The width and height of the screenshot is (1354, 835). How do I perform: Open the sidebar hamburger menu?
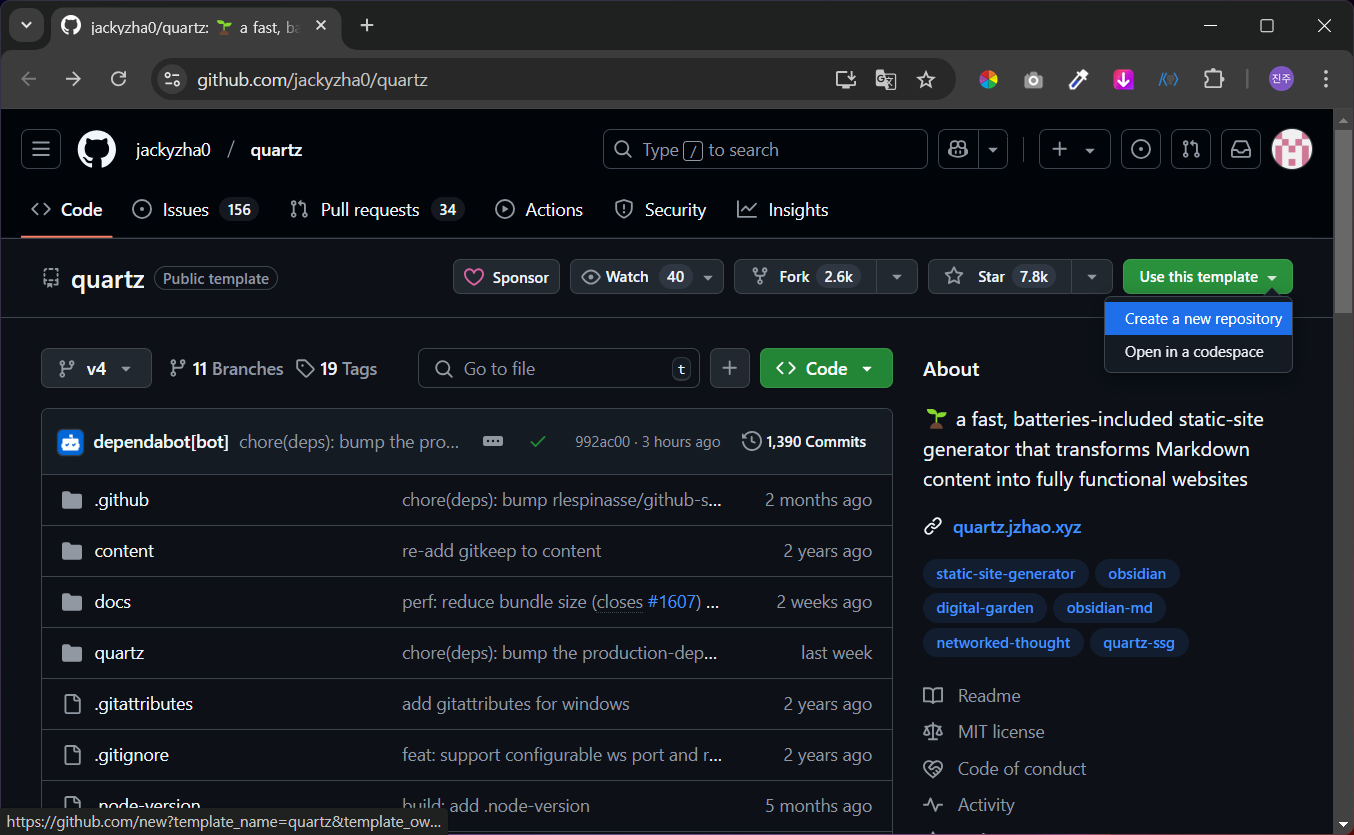coord(40,149)
